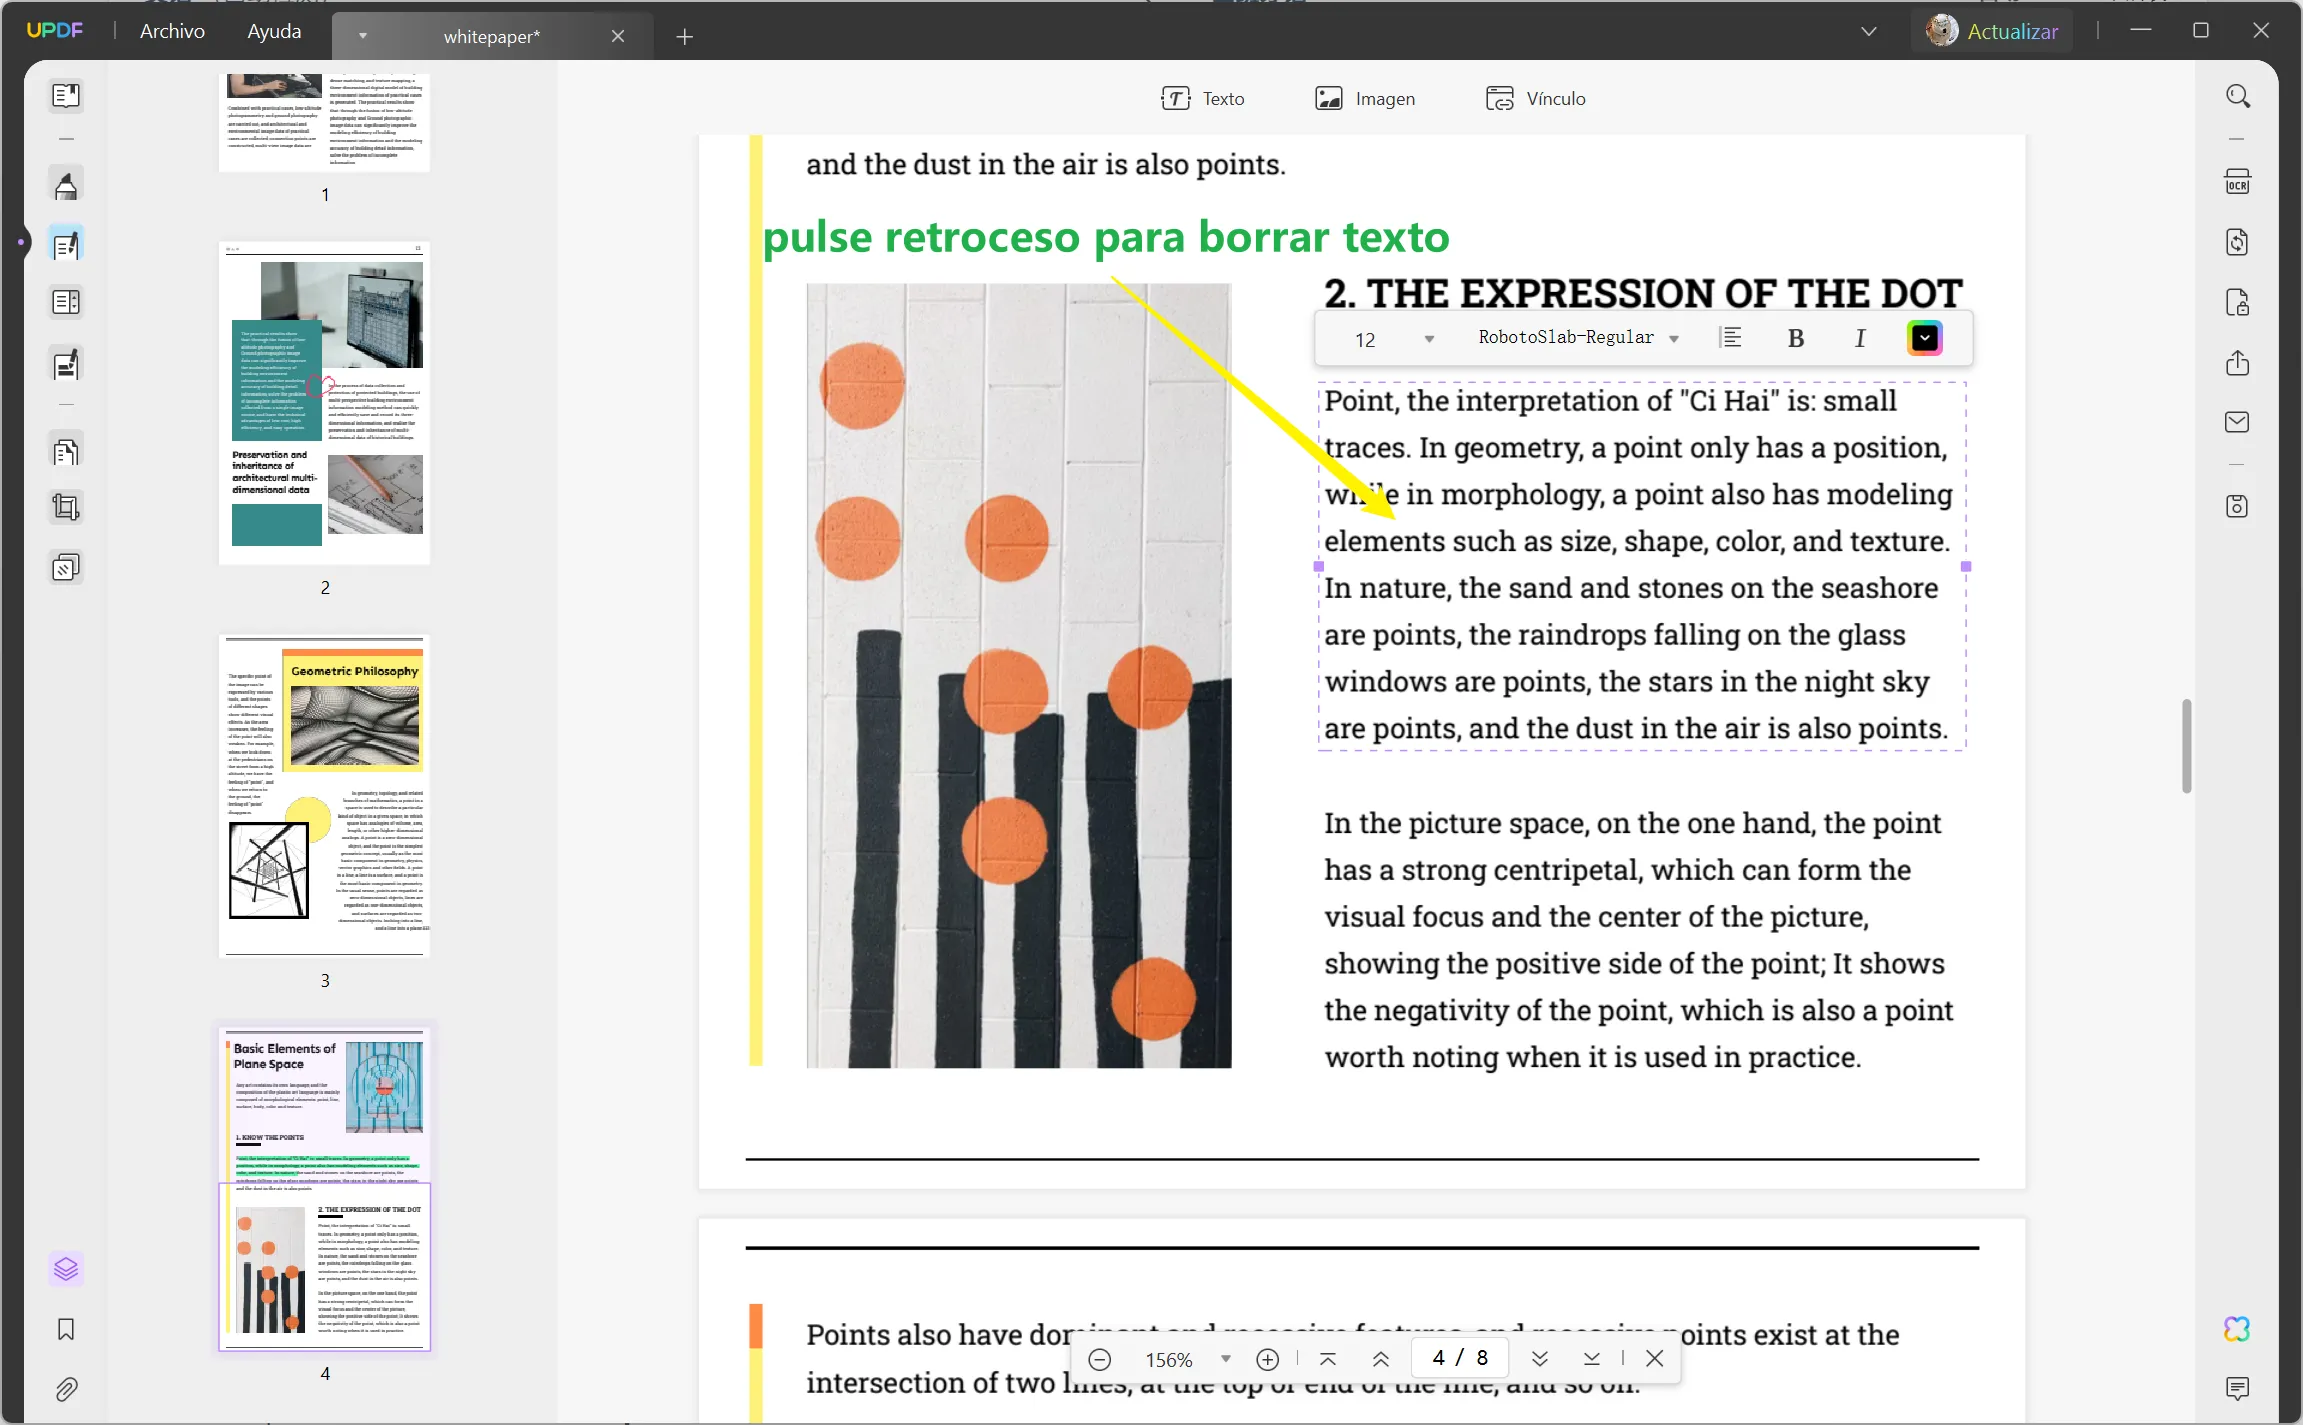
Task: Open the Search magnifier icon
Action: (x=2238, y=96)
